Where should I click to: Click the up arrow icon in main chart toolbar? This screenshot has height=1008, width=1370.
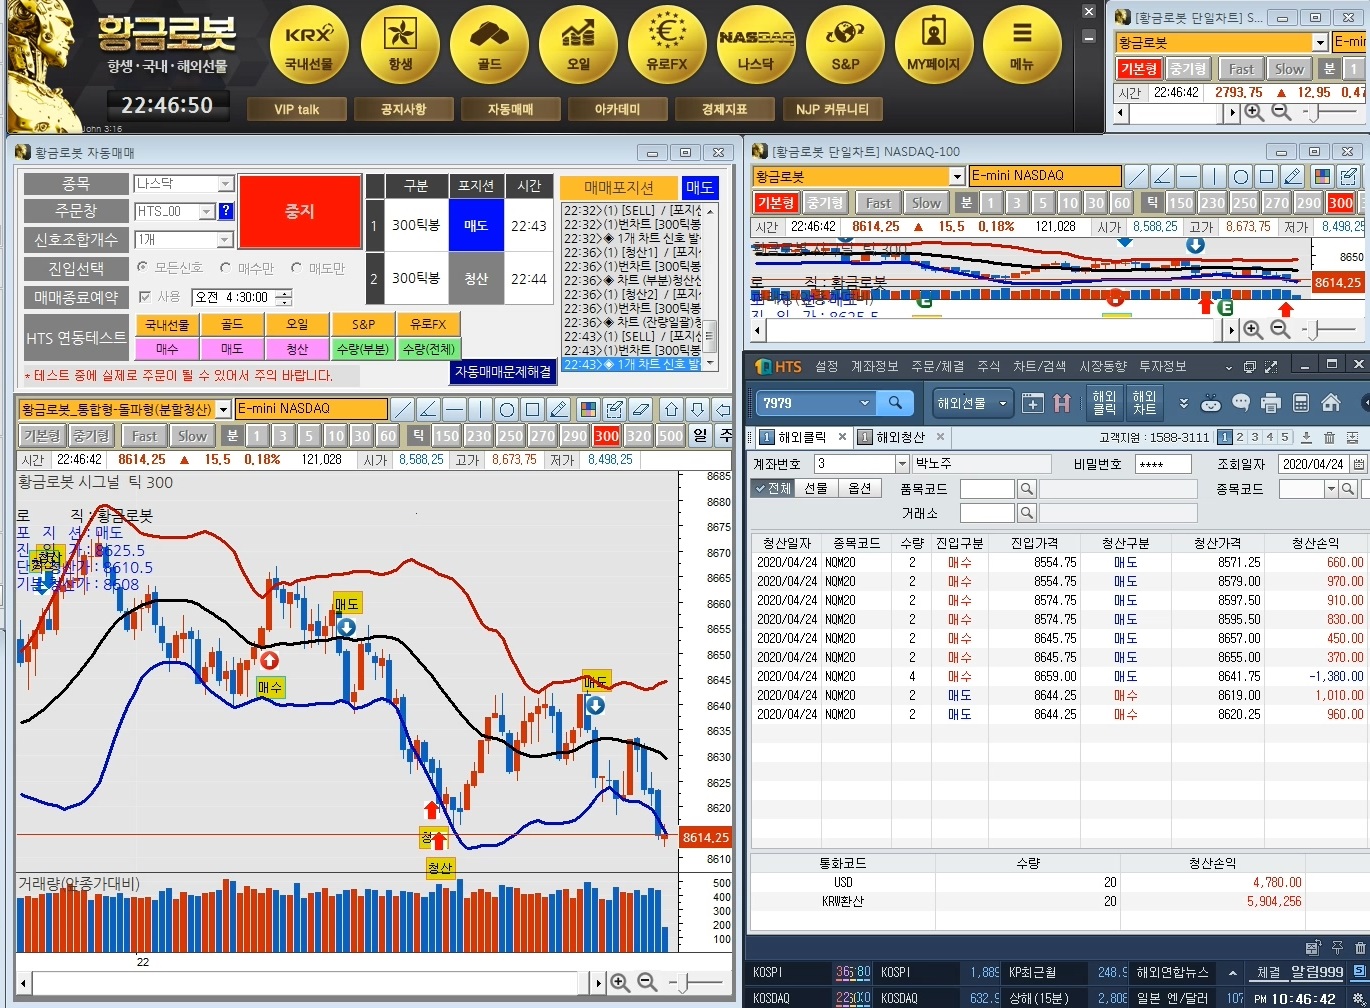click(x=672, y=409)
